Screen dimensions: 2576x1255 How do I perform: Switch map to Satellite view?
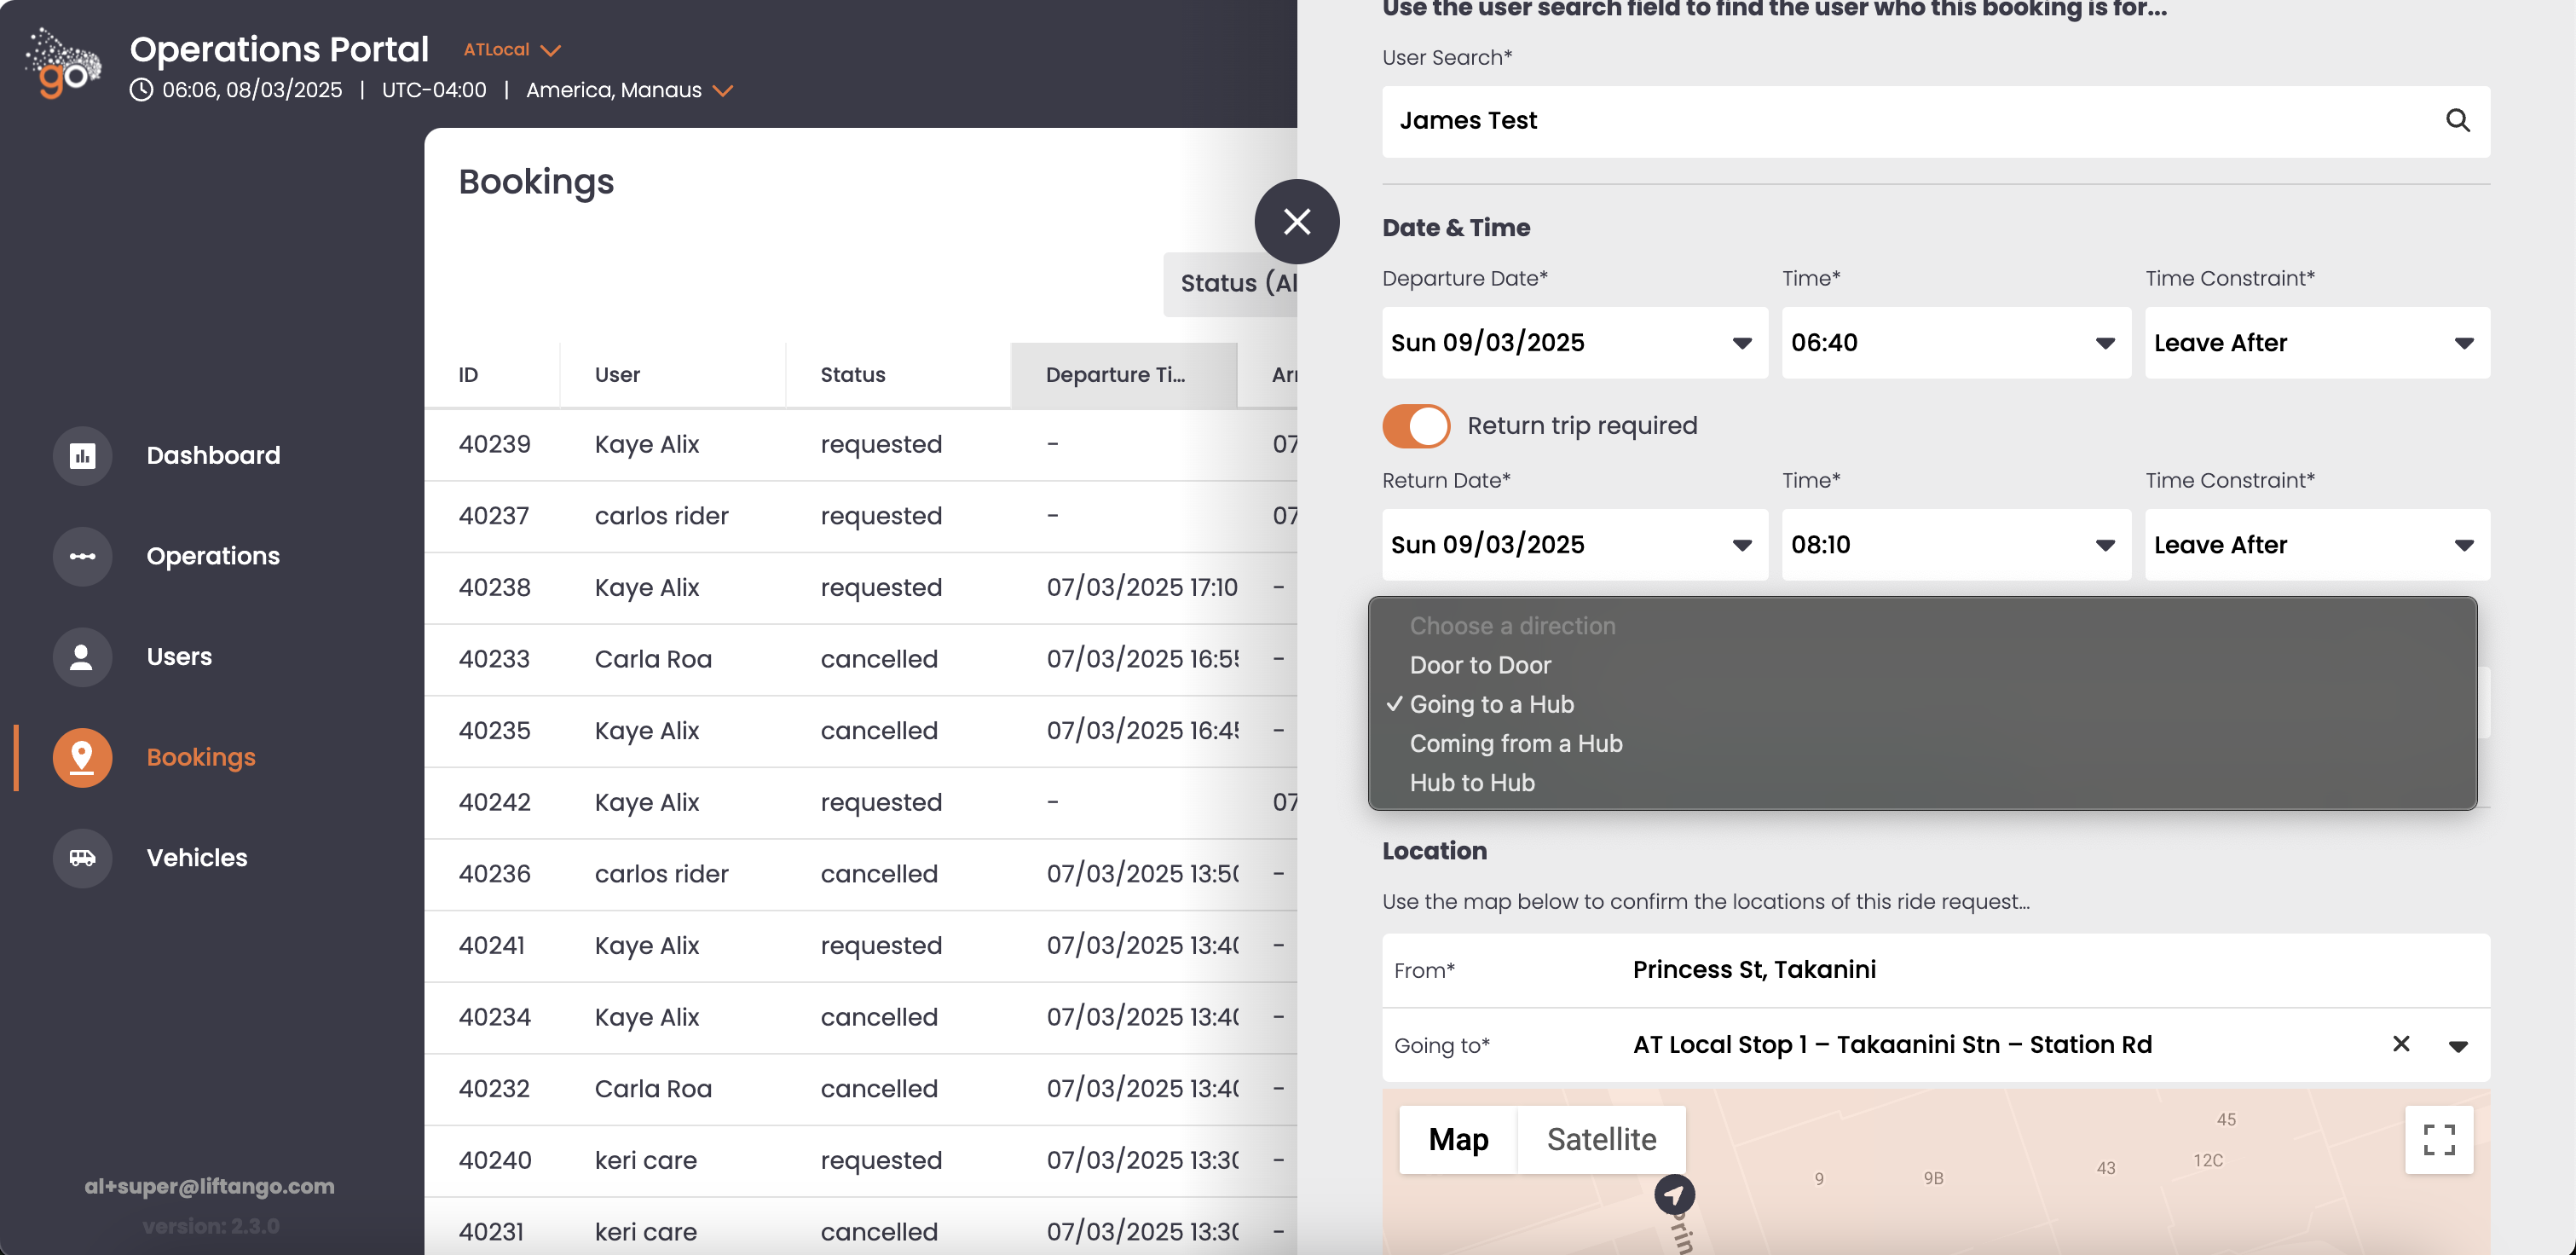click(x=1601, y=1139)
